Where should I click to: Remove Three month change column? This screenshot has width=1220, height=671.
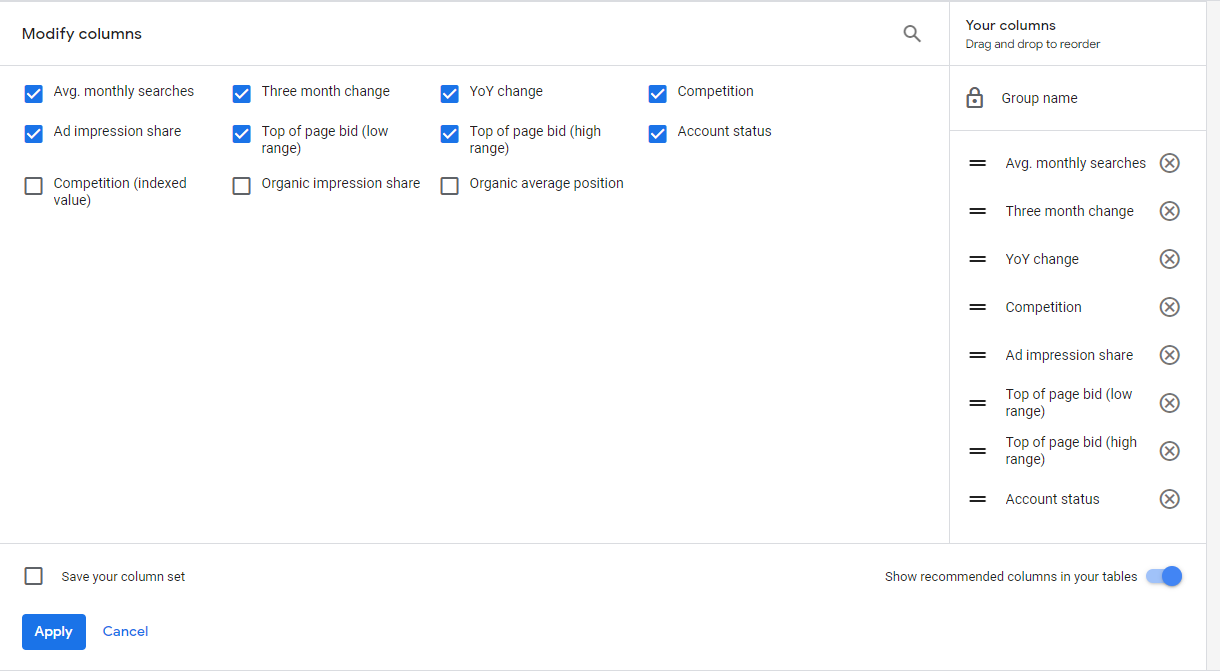[x=1169, y=211]
